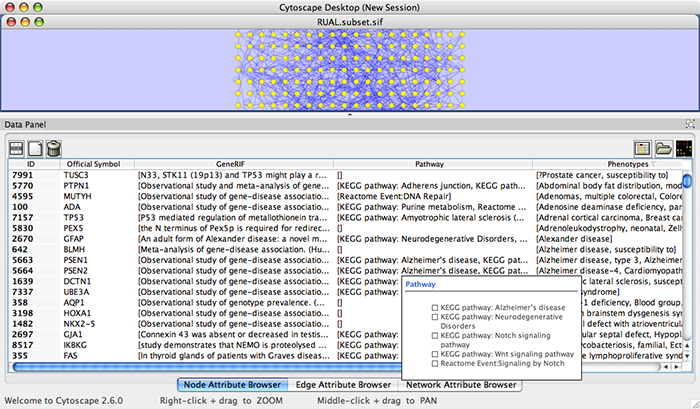Check KEGG pathway: Notch signaling pathway box
This screenshot has height=409, width=700.
pyautogui.click(x=434, y=335)
